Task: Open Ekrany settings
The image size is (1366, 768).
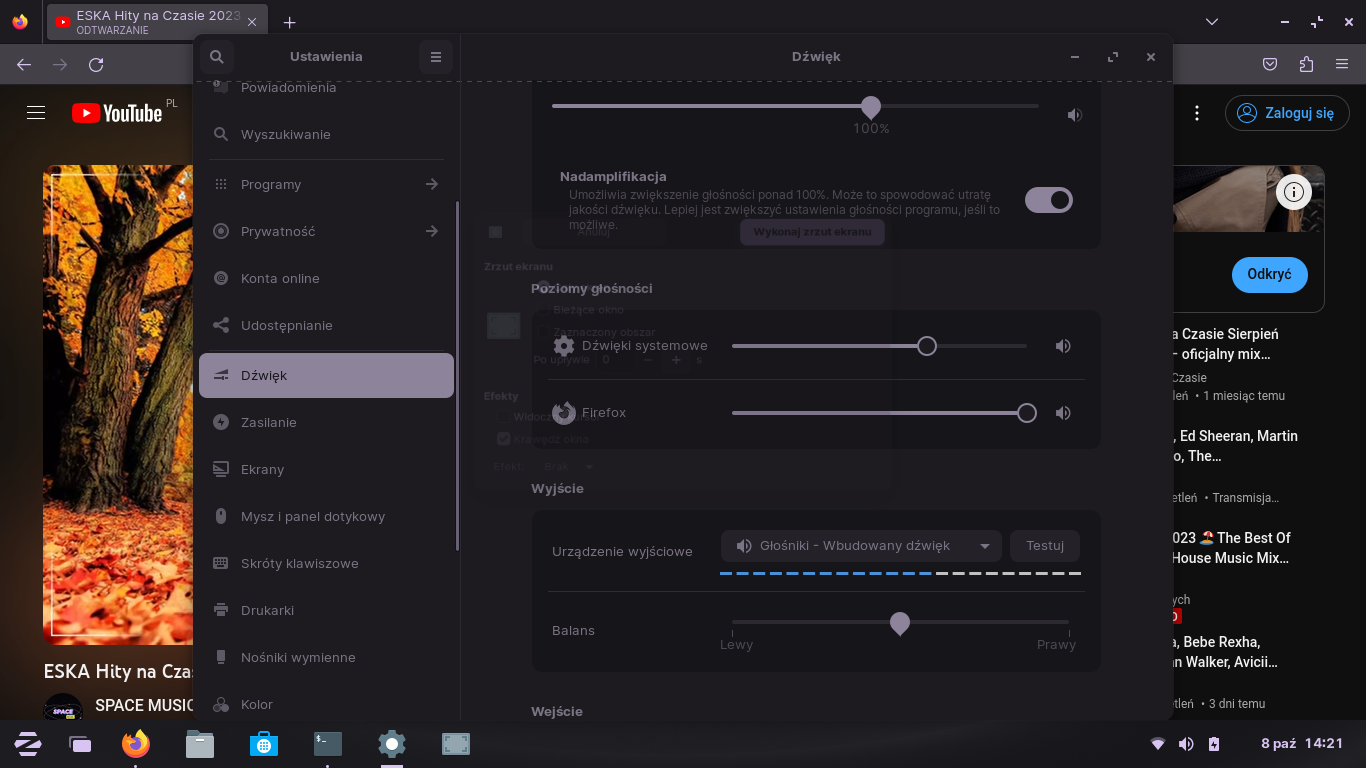Action: pyautogui.click(x=327, y=470)
